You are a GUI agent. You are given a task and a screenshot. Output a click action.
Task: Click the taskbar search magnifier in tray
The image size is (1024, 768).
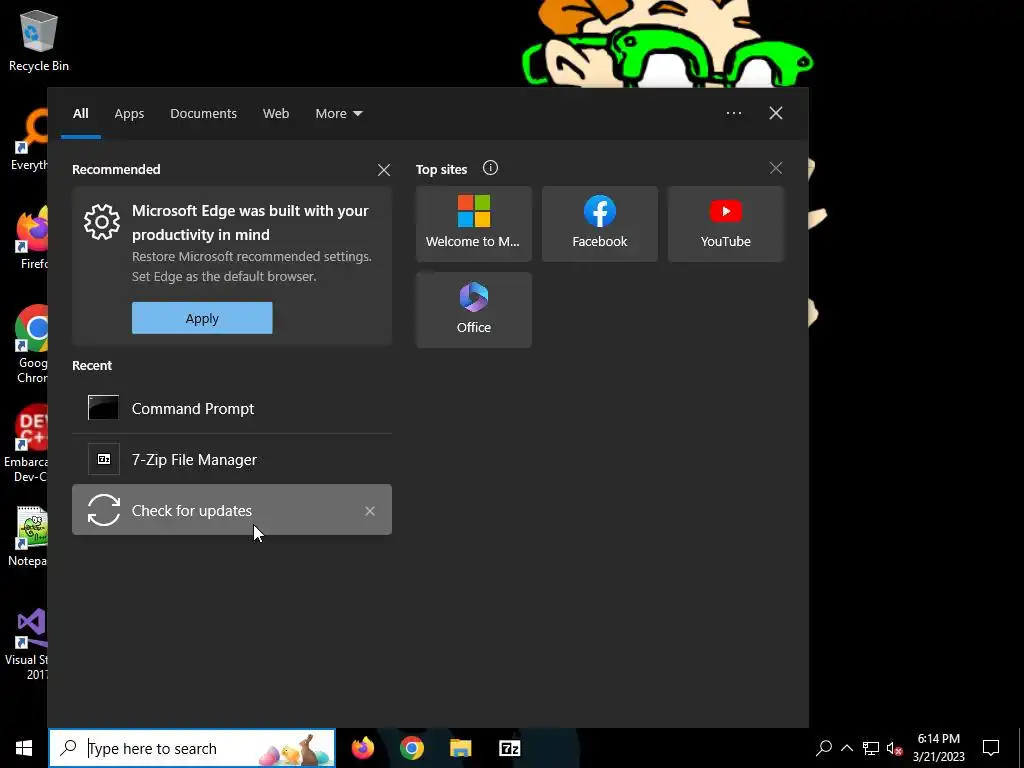[824, 748]
